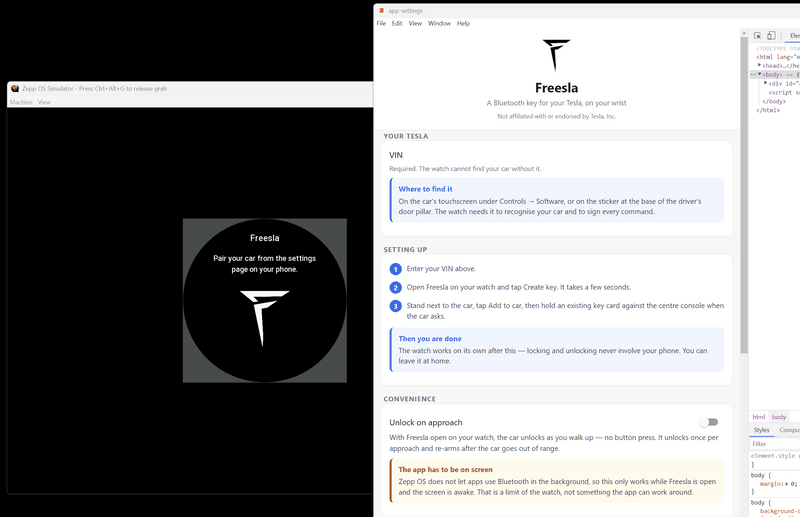Toggle the DevTools device toolbar icon
Screen dimensions: 800x517
[771, 35]
